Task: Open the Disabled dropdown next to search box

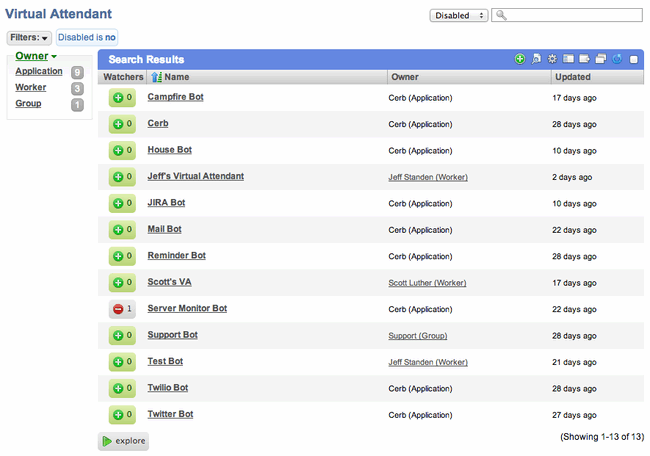Action: coord(458,16)
